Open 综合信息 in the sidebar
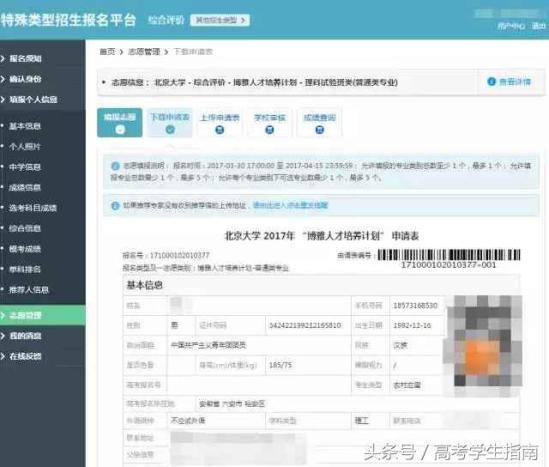 [x=25, y=229]
